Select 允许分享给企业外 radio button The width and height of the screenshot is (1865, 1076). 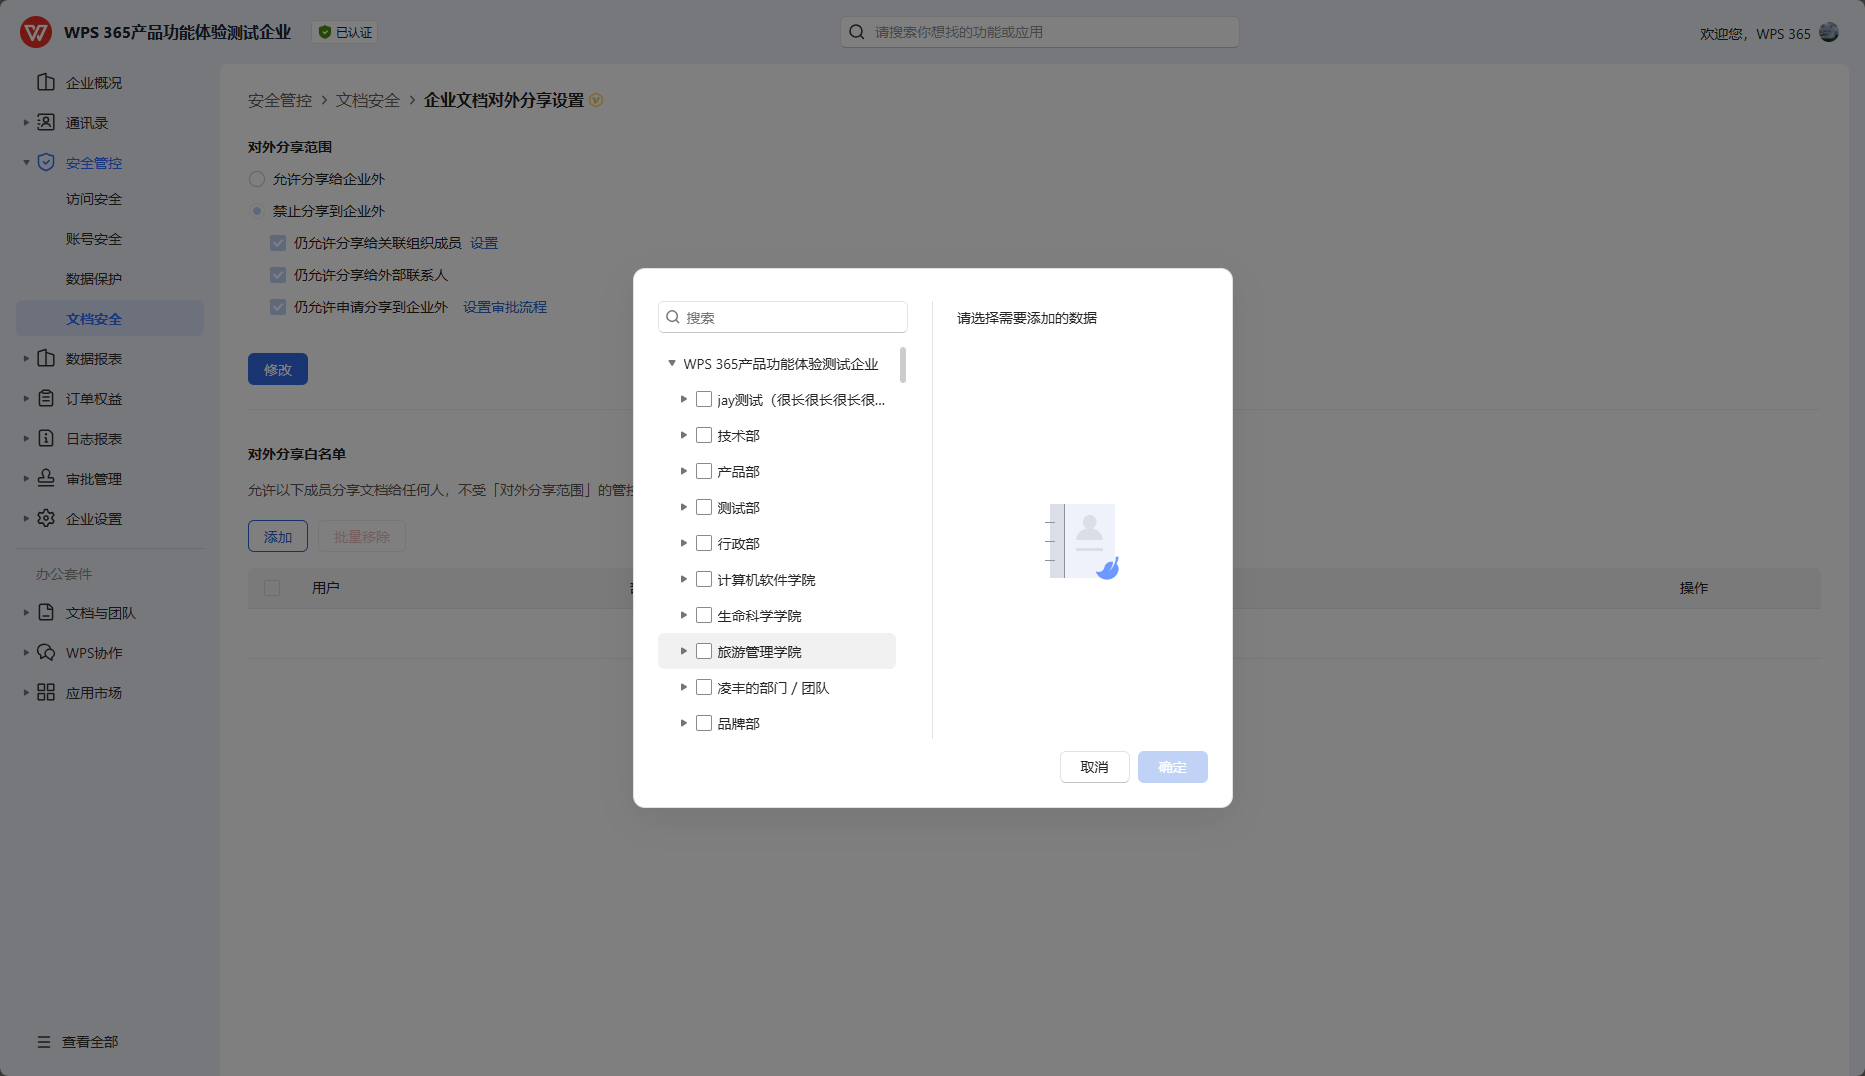tap(257, 179)
